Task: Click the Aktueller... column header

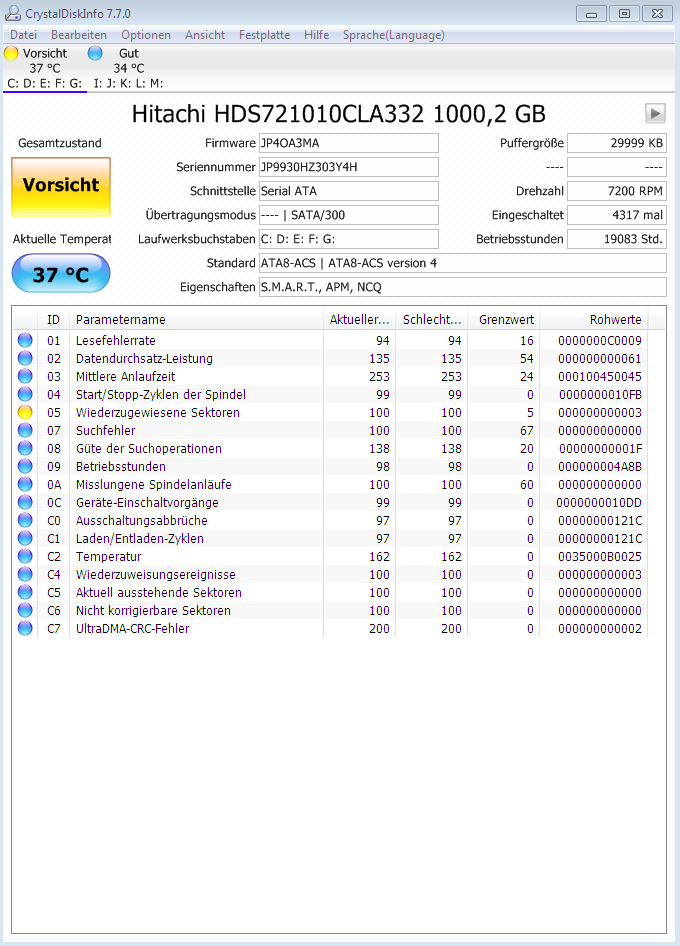Action: pos(359,320)
